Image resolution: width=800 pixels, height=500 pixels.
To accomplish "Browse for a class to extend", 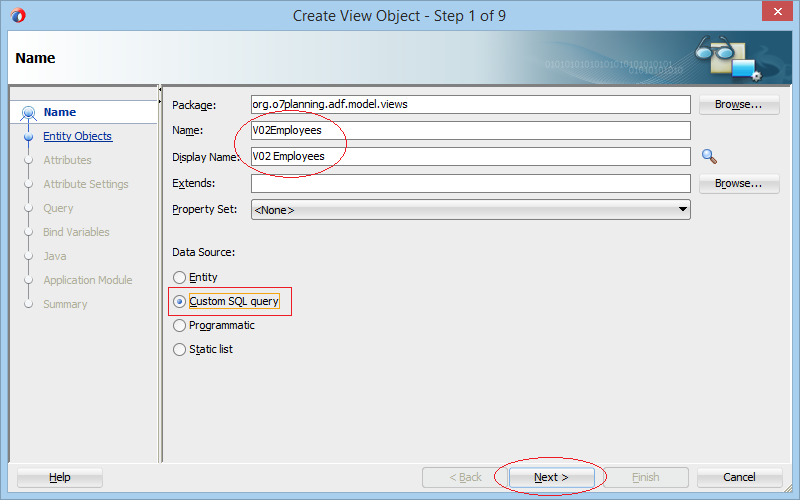I will pyautogui.click(x=739, y=184).
